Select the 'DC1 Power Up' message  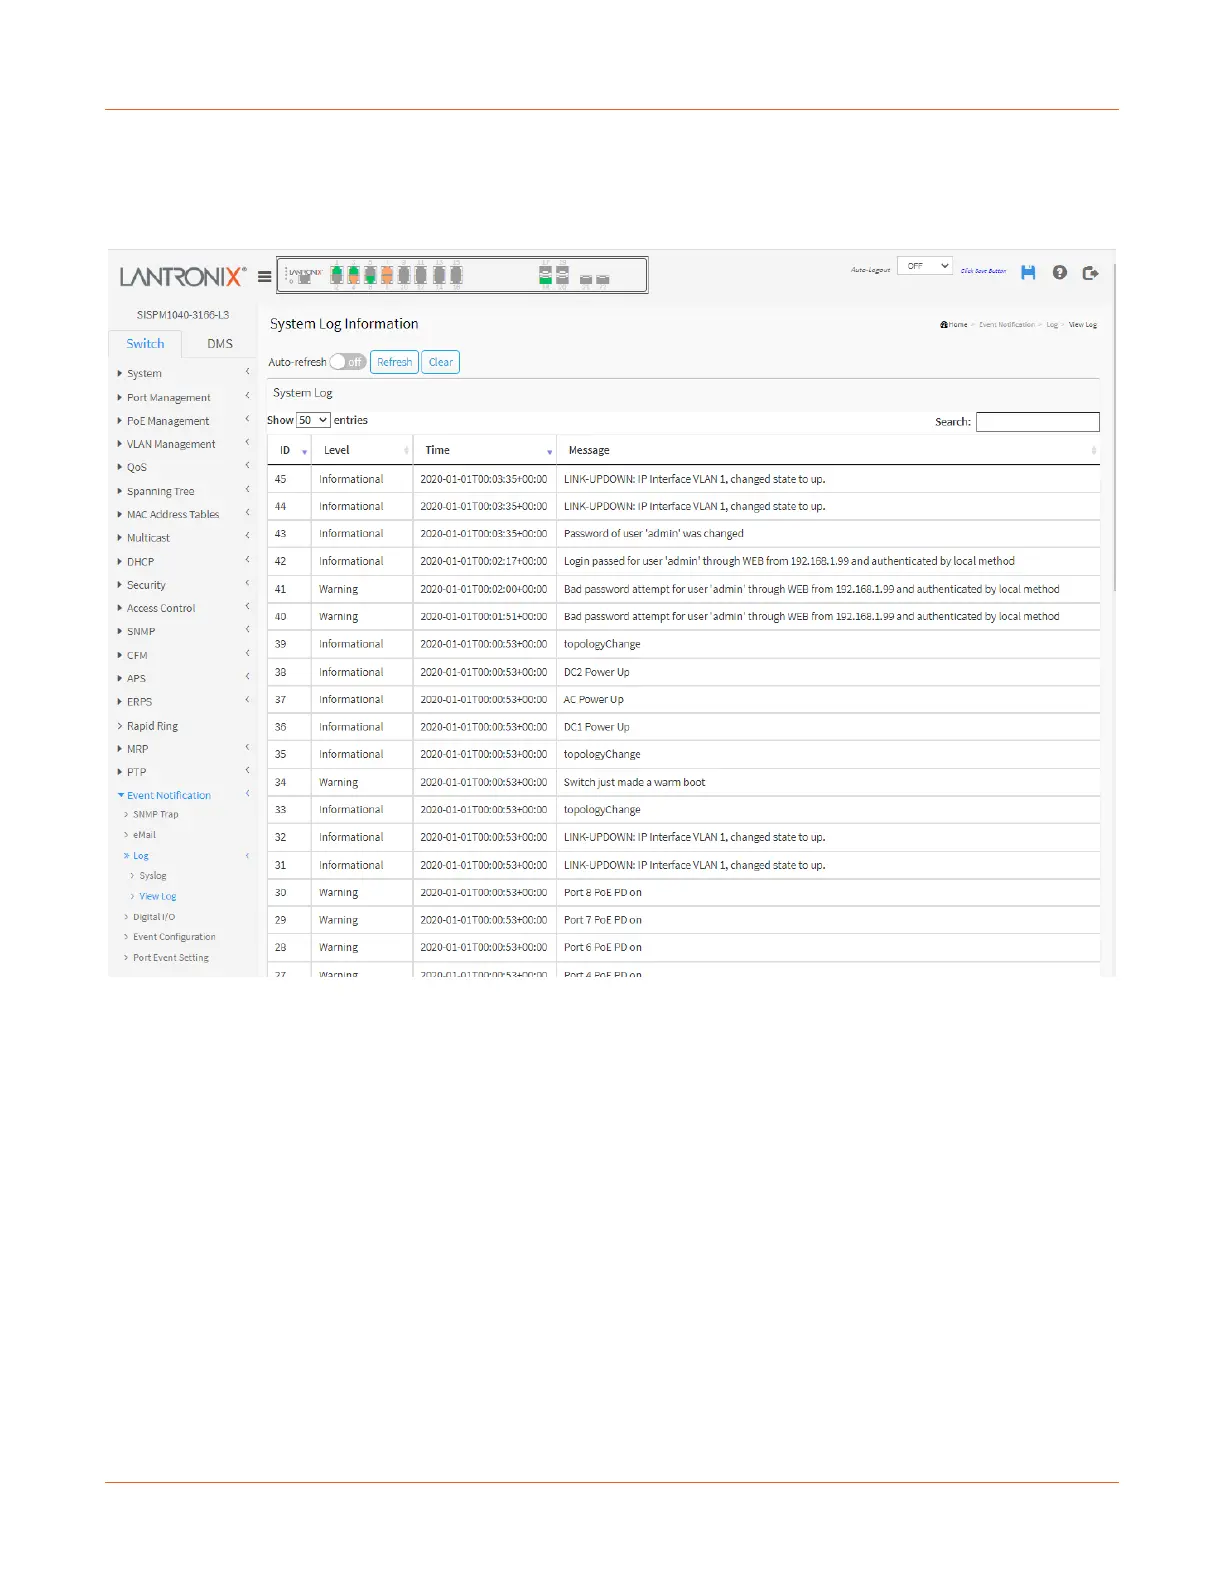pyautogui.click(x=597, y=727)
